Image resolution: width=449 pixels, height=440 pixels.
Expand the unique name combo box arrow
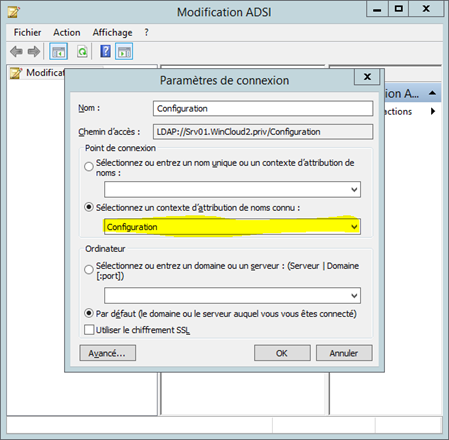[354, 190]
